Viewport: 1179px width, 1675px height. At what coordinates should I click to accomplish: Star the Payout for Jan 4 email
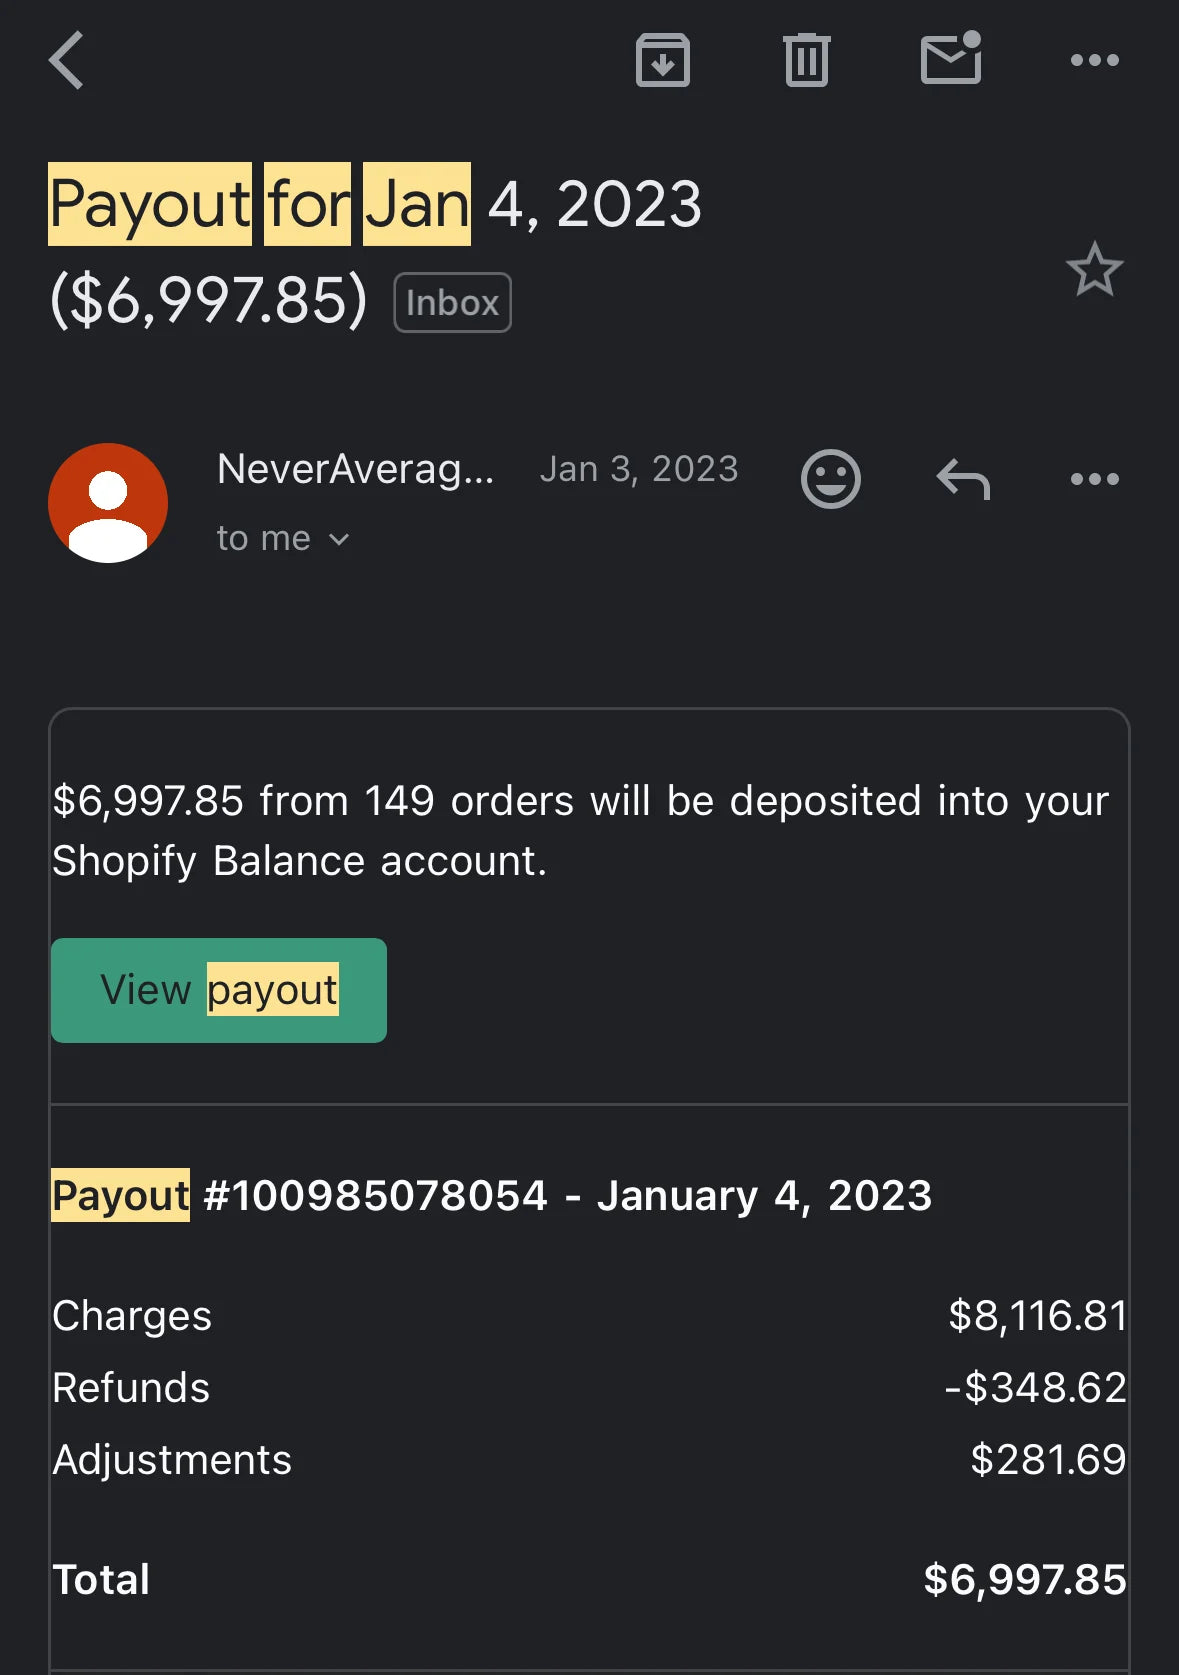[x=1094, y=269]
